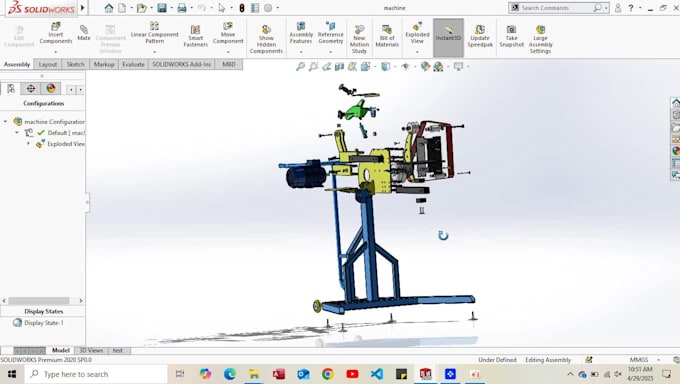Click the Open file icon

[141, 8]
